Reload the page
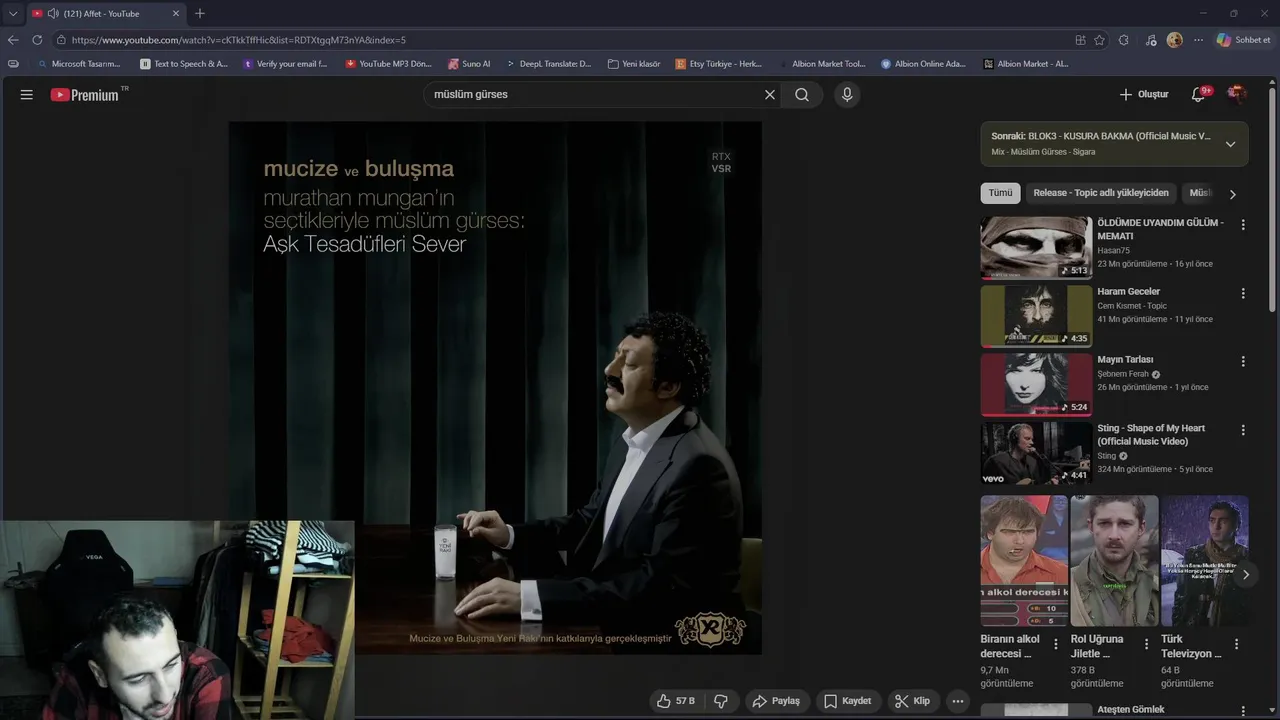 click(37, 40)
